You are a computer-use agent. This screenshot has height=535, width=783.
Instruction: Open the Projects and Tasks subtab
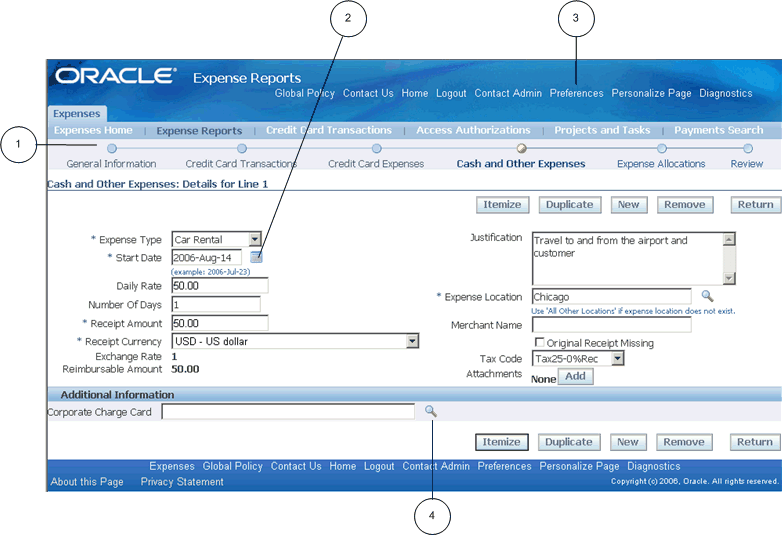602,130
